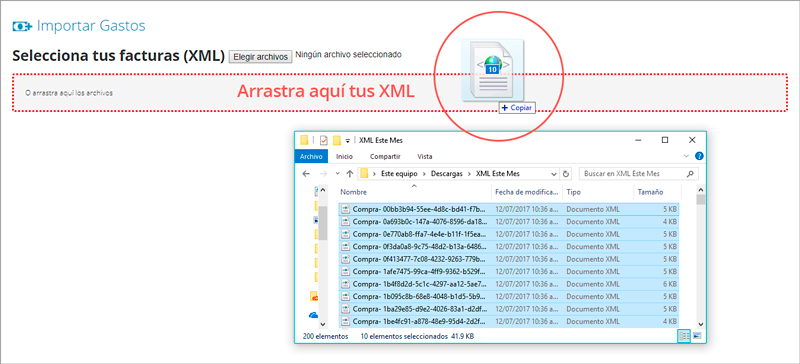Click the Importar Gastos money icon

tap(22, 26)
